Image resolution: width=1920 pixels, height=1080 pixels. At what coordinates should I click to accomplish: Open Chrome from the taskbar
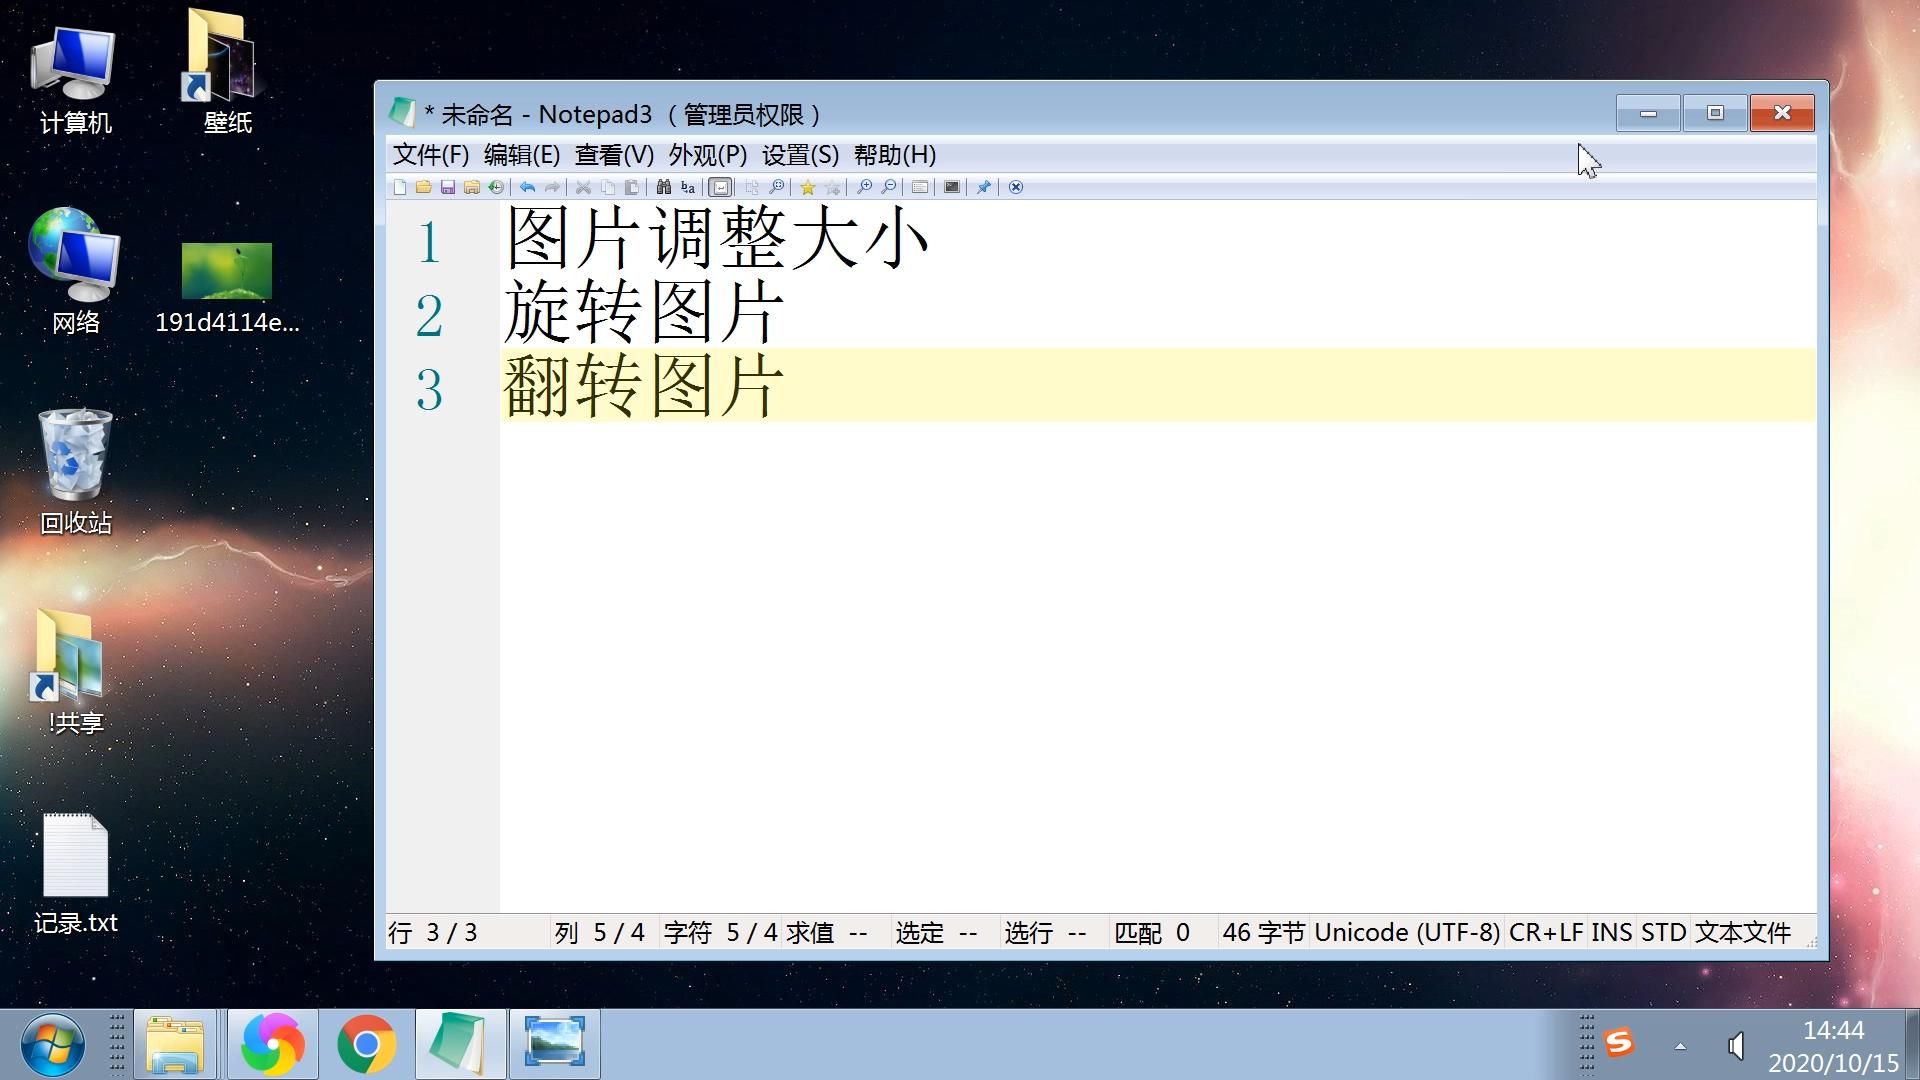(x=366, y=1044)
